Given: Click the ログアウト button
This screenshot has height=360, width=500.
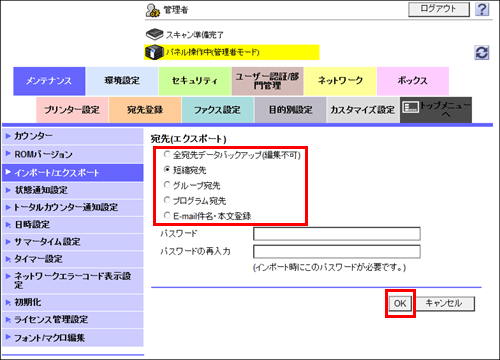Looking at the screenshot, I should tap(439, 9).
